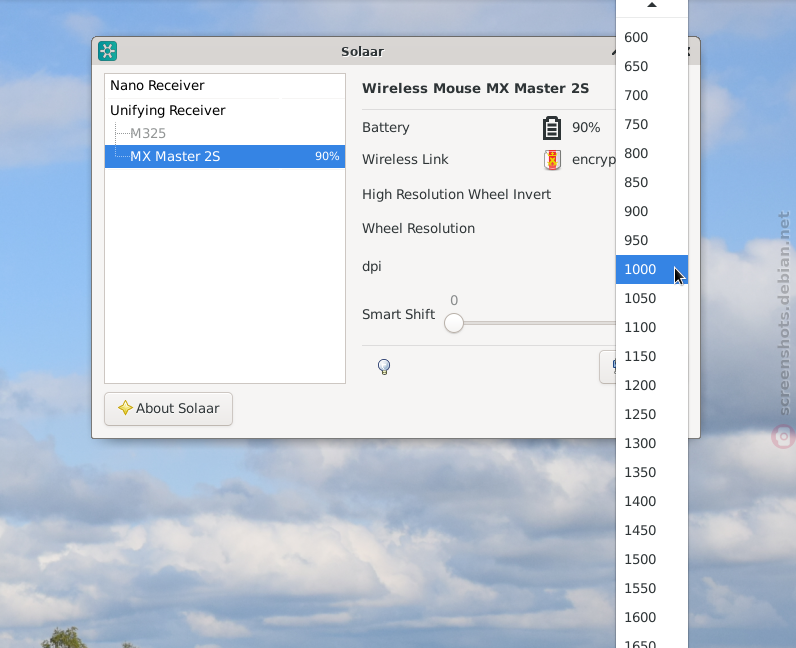This screenshot has width=796, height=648.
Task: Click the star icon on About Solaar
Action: coord(125,408)
